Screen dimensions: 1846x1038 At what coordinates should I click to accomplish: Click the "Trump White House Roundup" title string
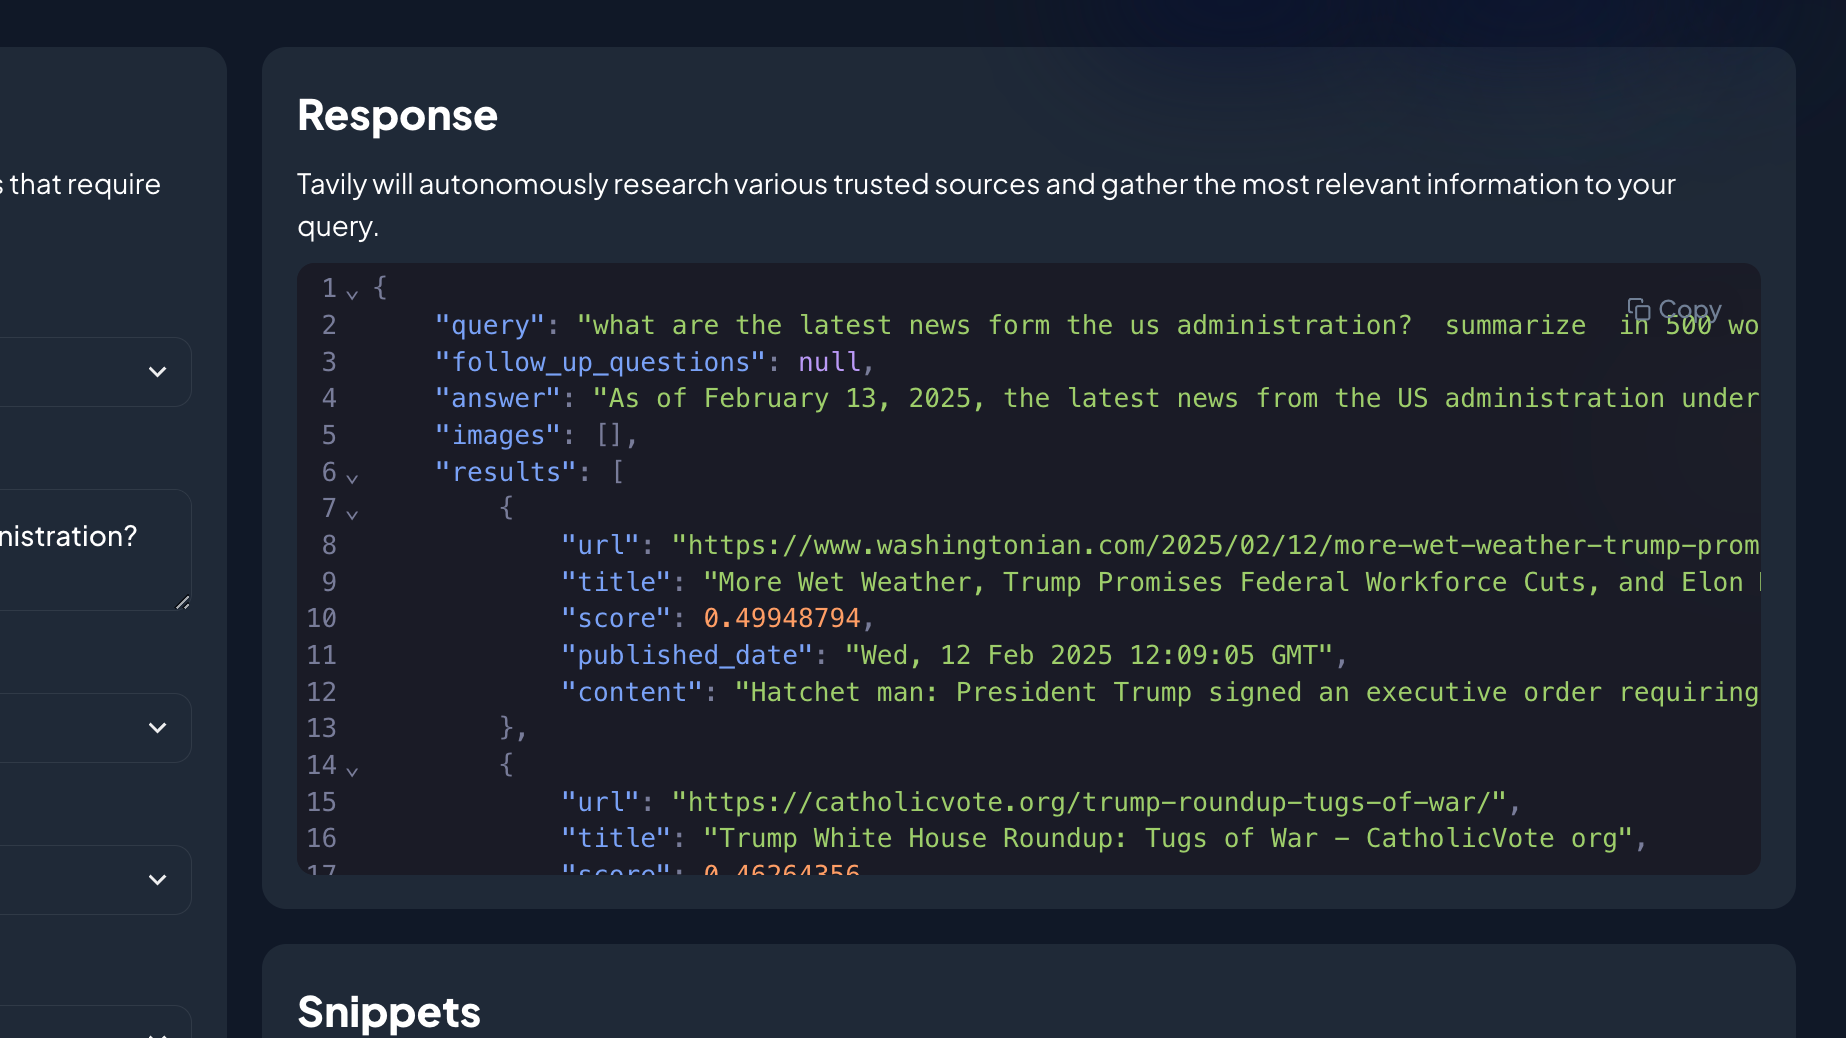(x=1168, y=838)
